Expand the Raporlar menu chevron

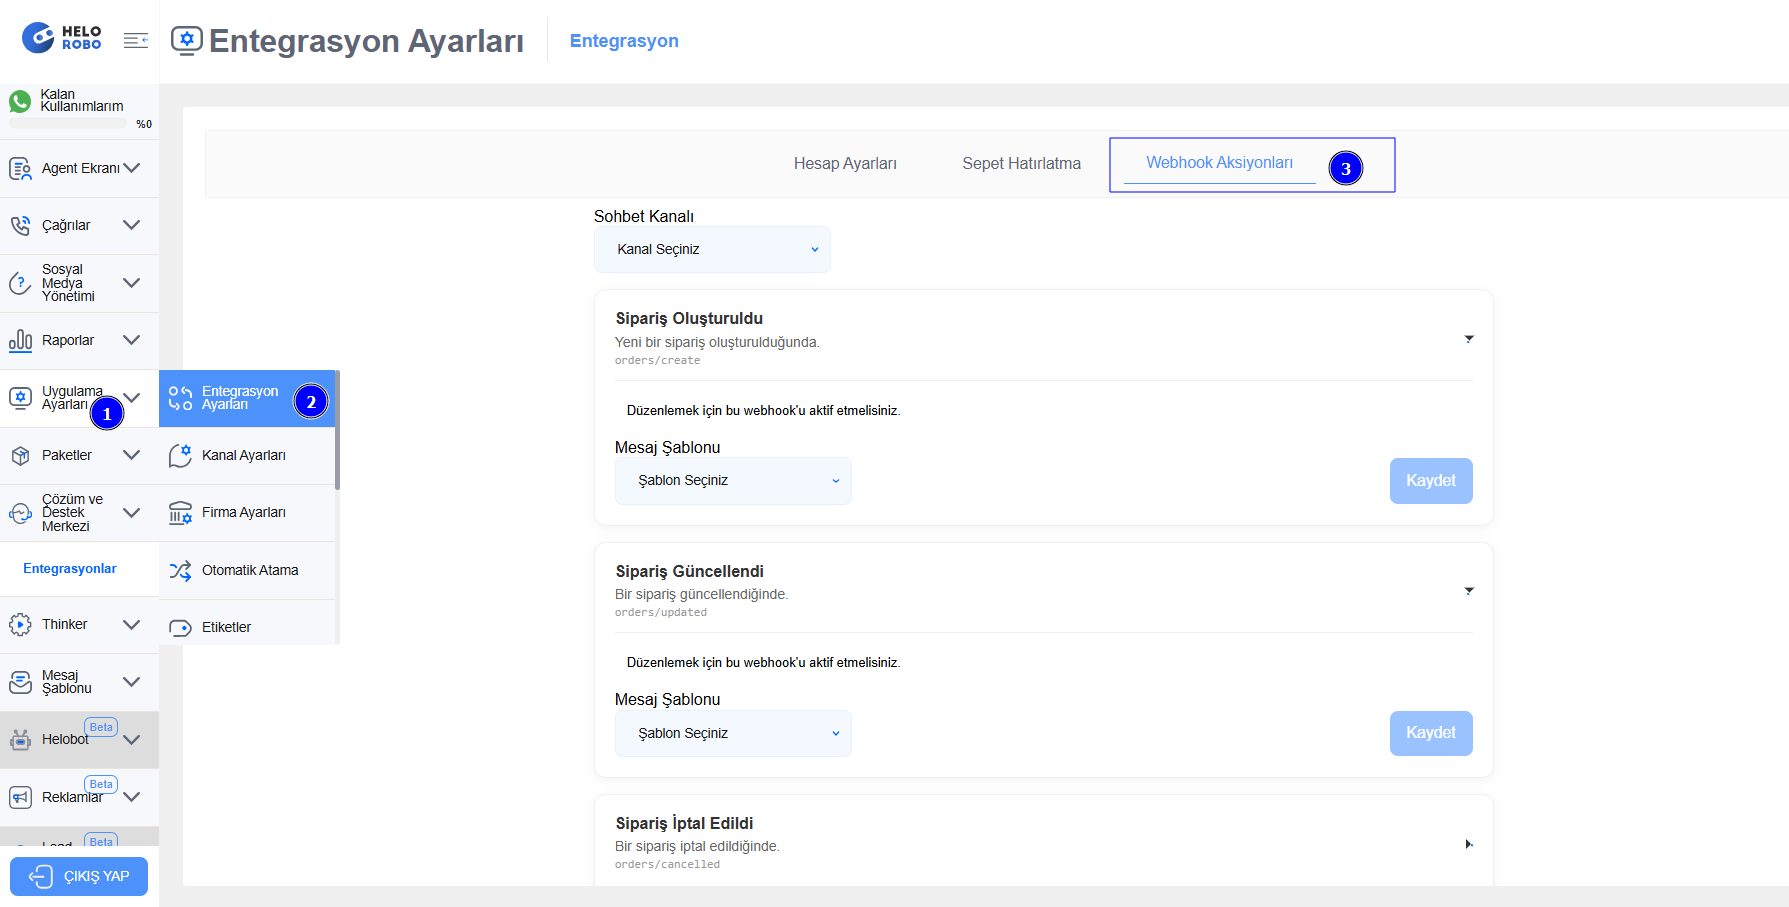coord(131,340)
